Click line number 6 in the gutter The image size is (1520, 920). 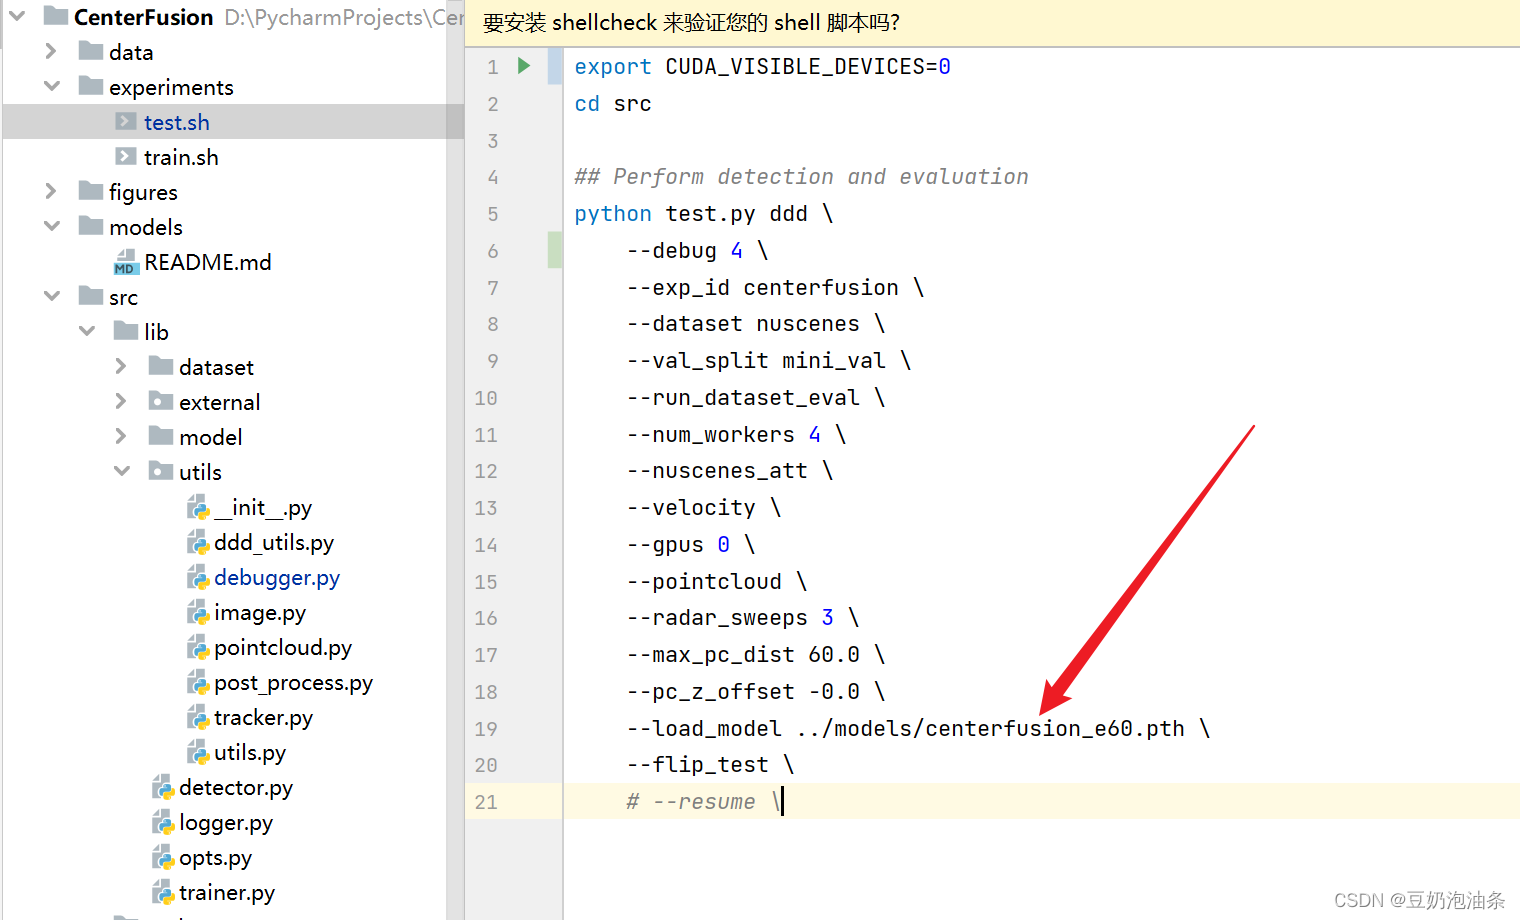point(493,251)
